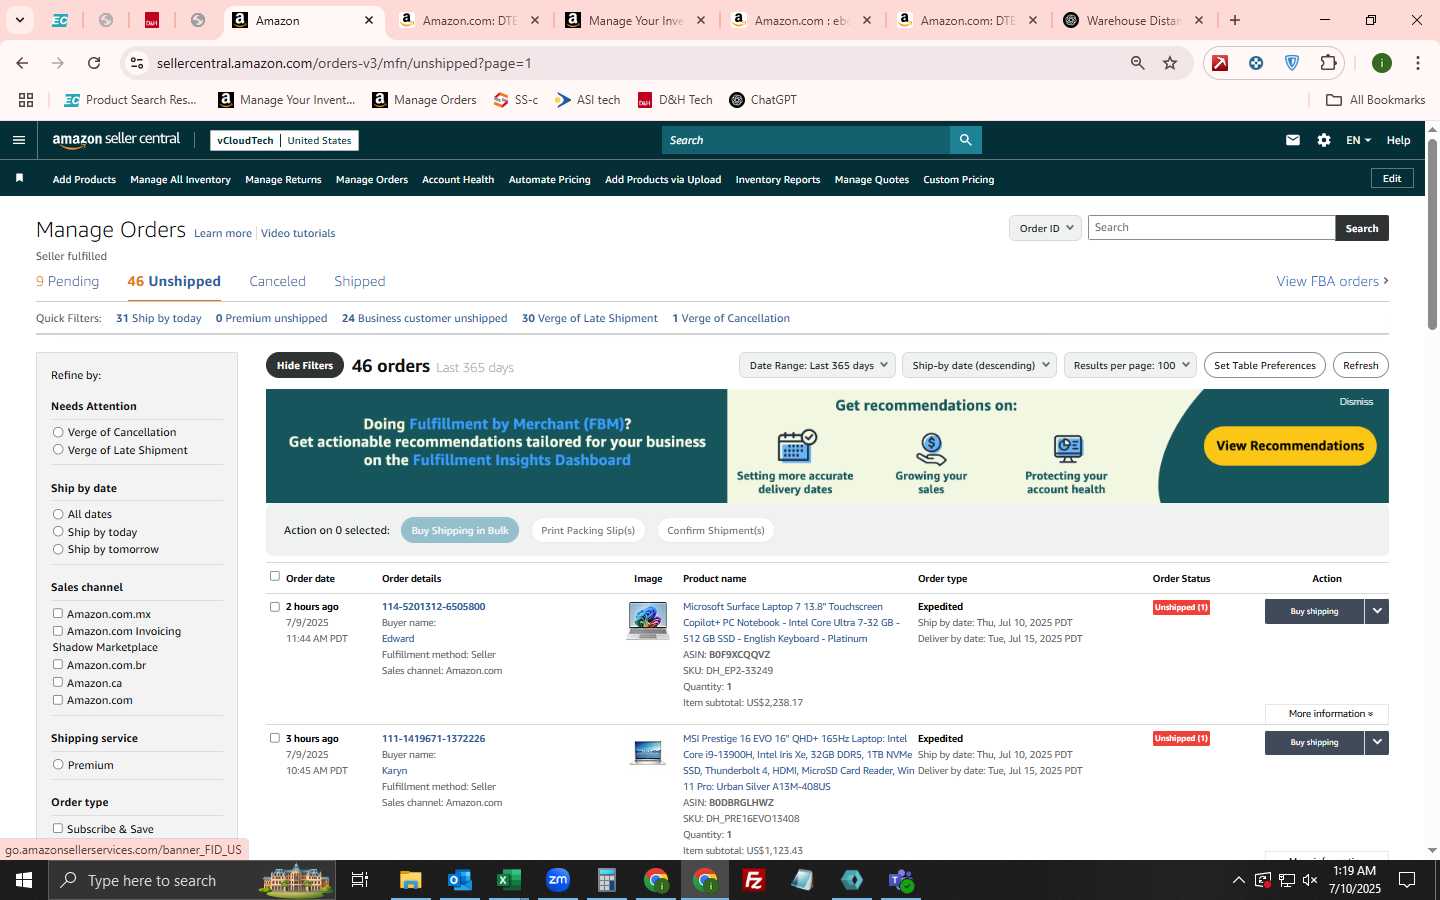The width and height of the screenshot is (1440, 900).
Task: Switch to the Pending orders tab
Action: click(x=68, y=282)
